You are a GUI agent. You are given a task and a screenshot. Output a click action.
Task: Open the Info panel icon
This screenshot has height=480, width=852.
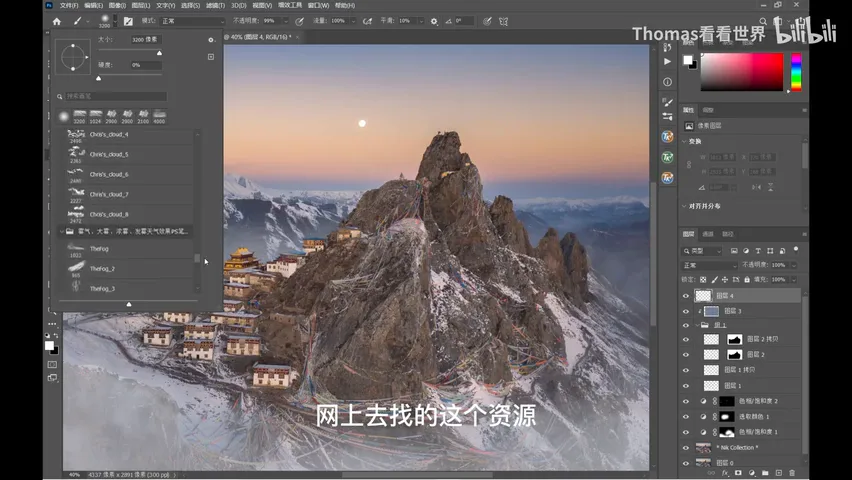pos(667,82)
